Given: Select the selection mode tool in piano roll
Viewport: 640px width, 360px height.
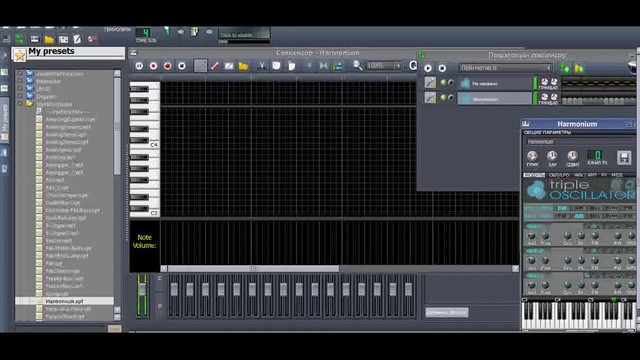Looking at the screenshot, I should tap(229, 66).
